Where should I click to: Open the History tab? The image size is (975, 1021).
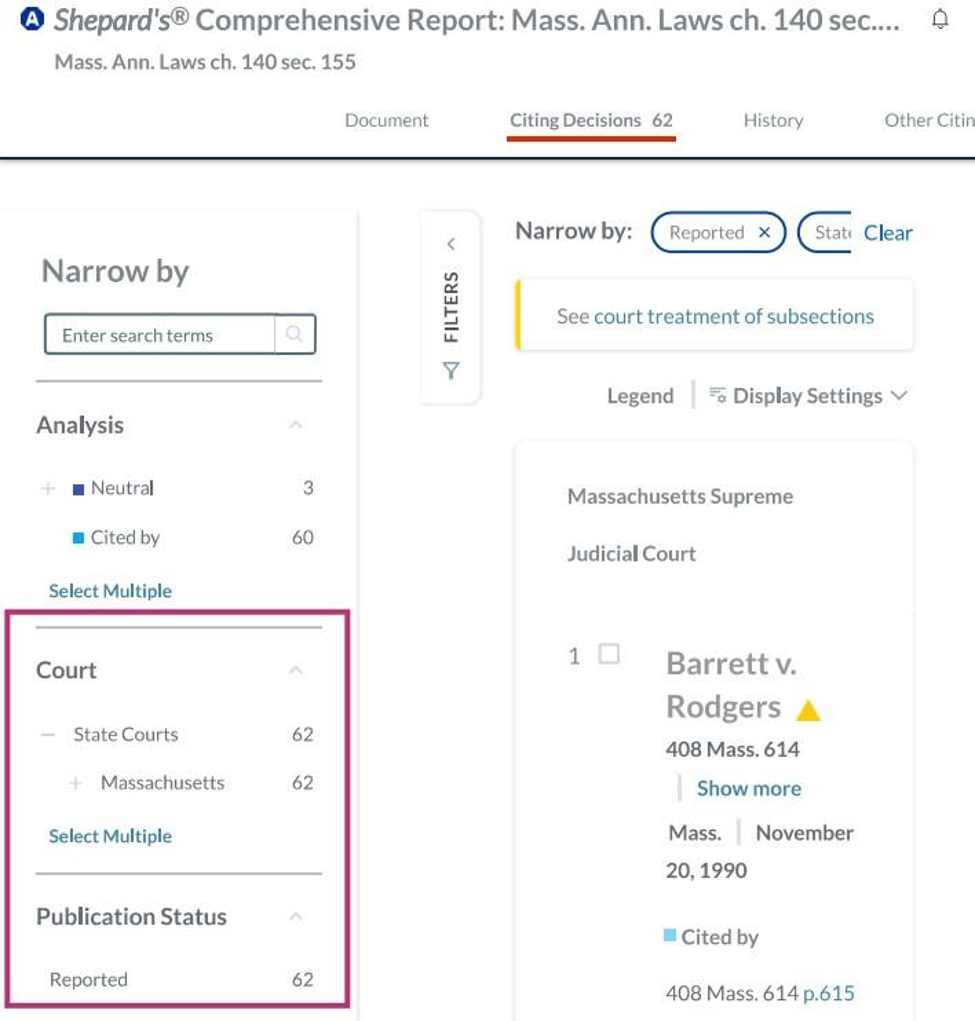tap(773, 120)
